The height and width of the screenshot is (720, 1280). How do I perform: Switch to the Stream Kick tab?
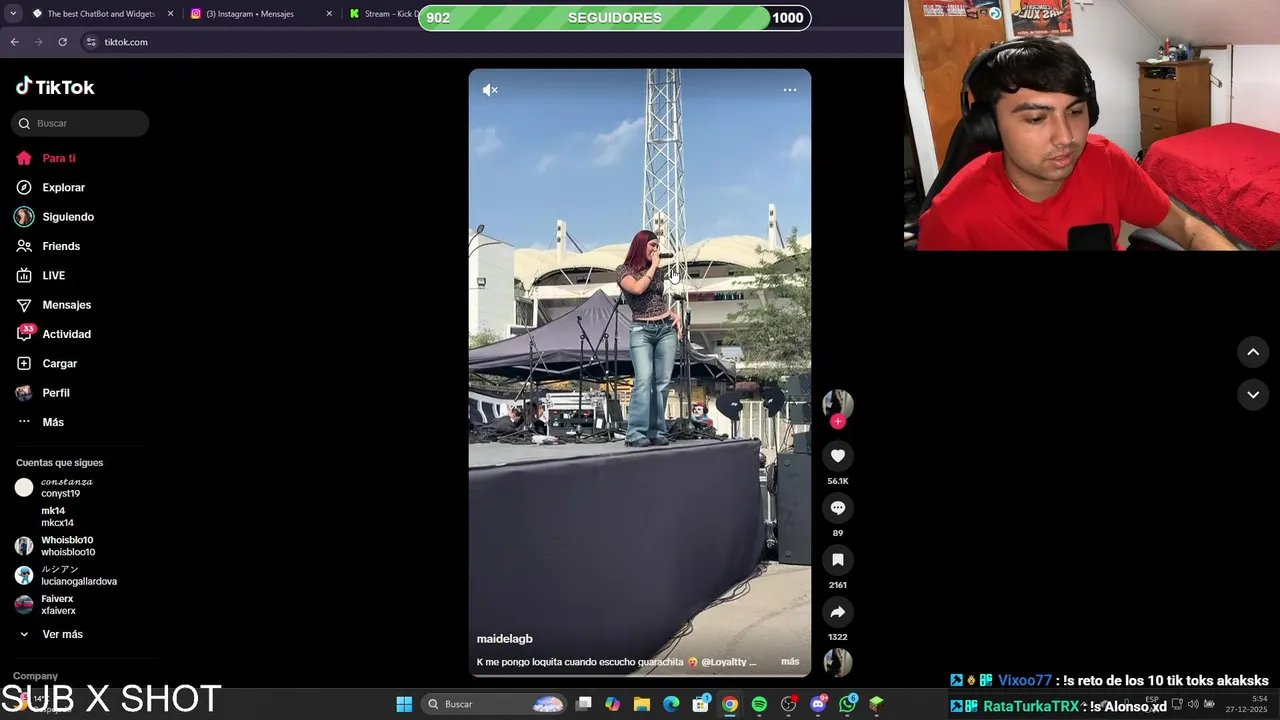click(383, 14)
